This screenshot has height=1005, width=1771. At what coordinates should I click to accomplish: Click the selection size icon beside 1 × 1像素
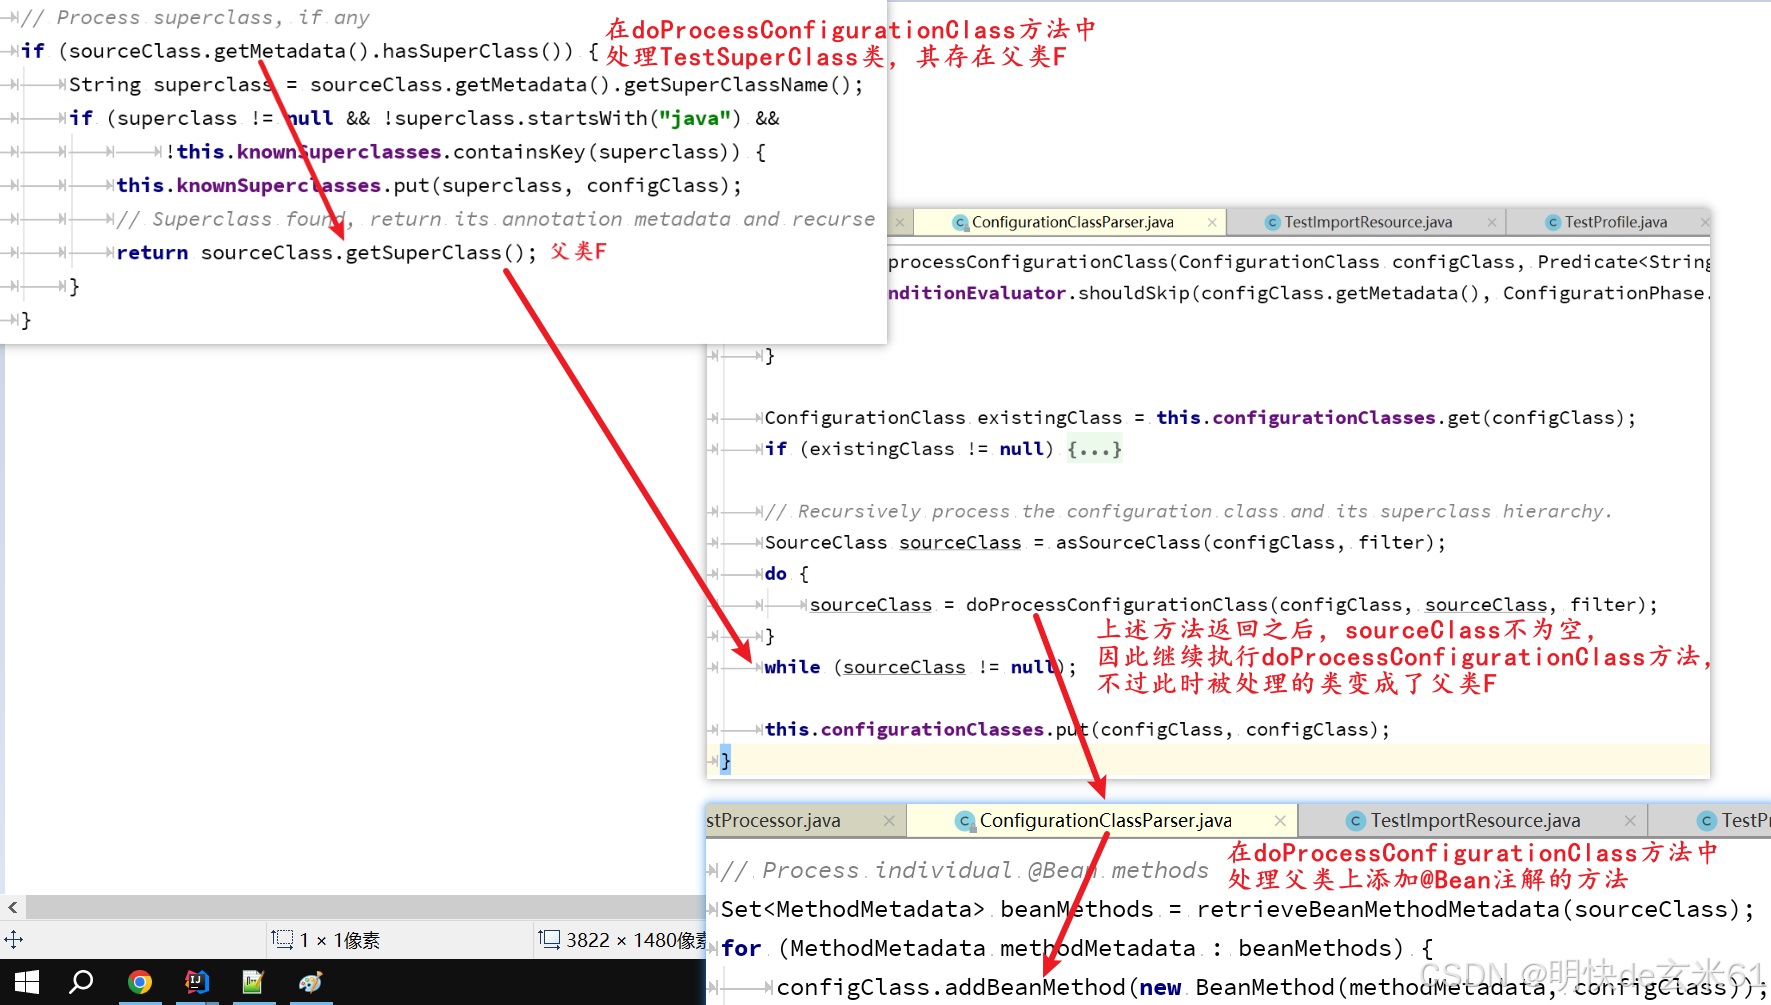pyautogui.click(x=282, y=939)
